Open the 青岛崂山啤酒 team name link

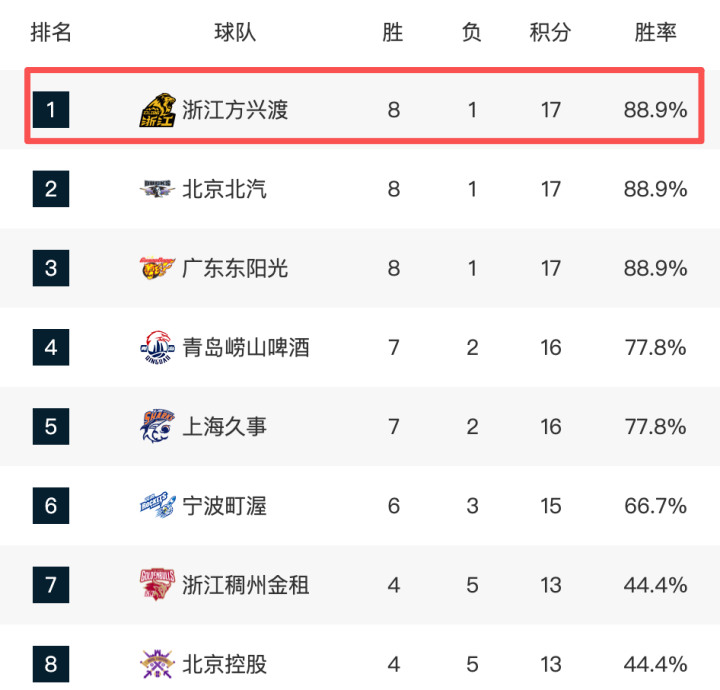(245, 347)
